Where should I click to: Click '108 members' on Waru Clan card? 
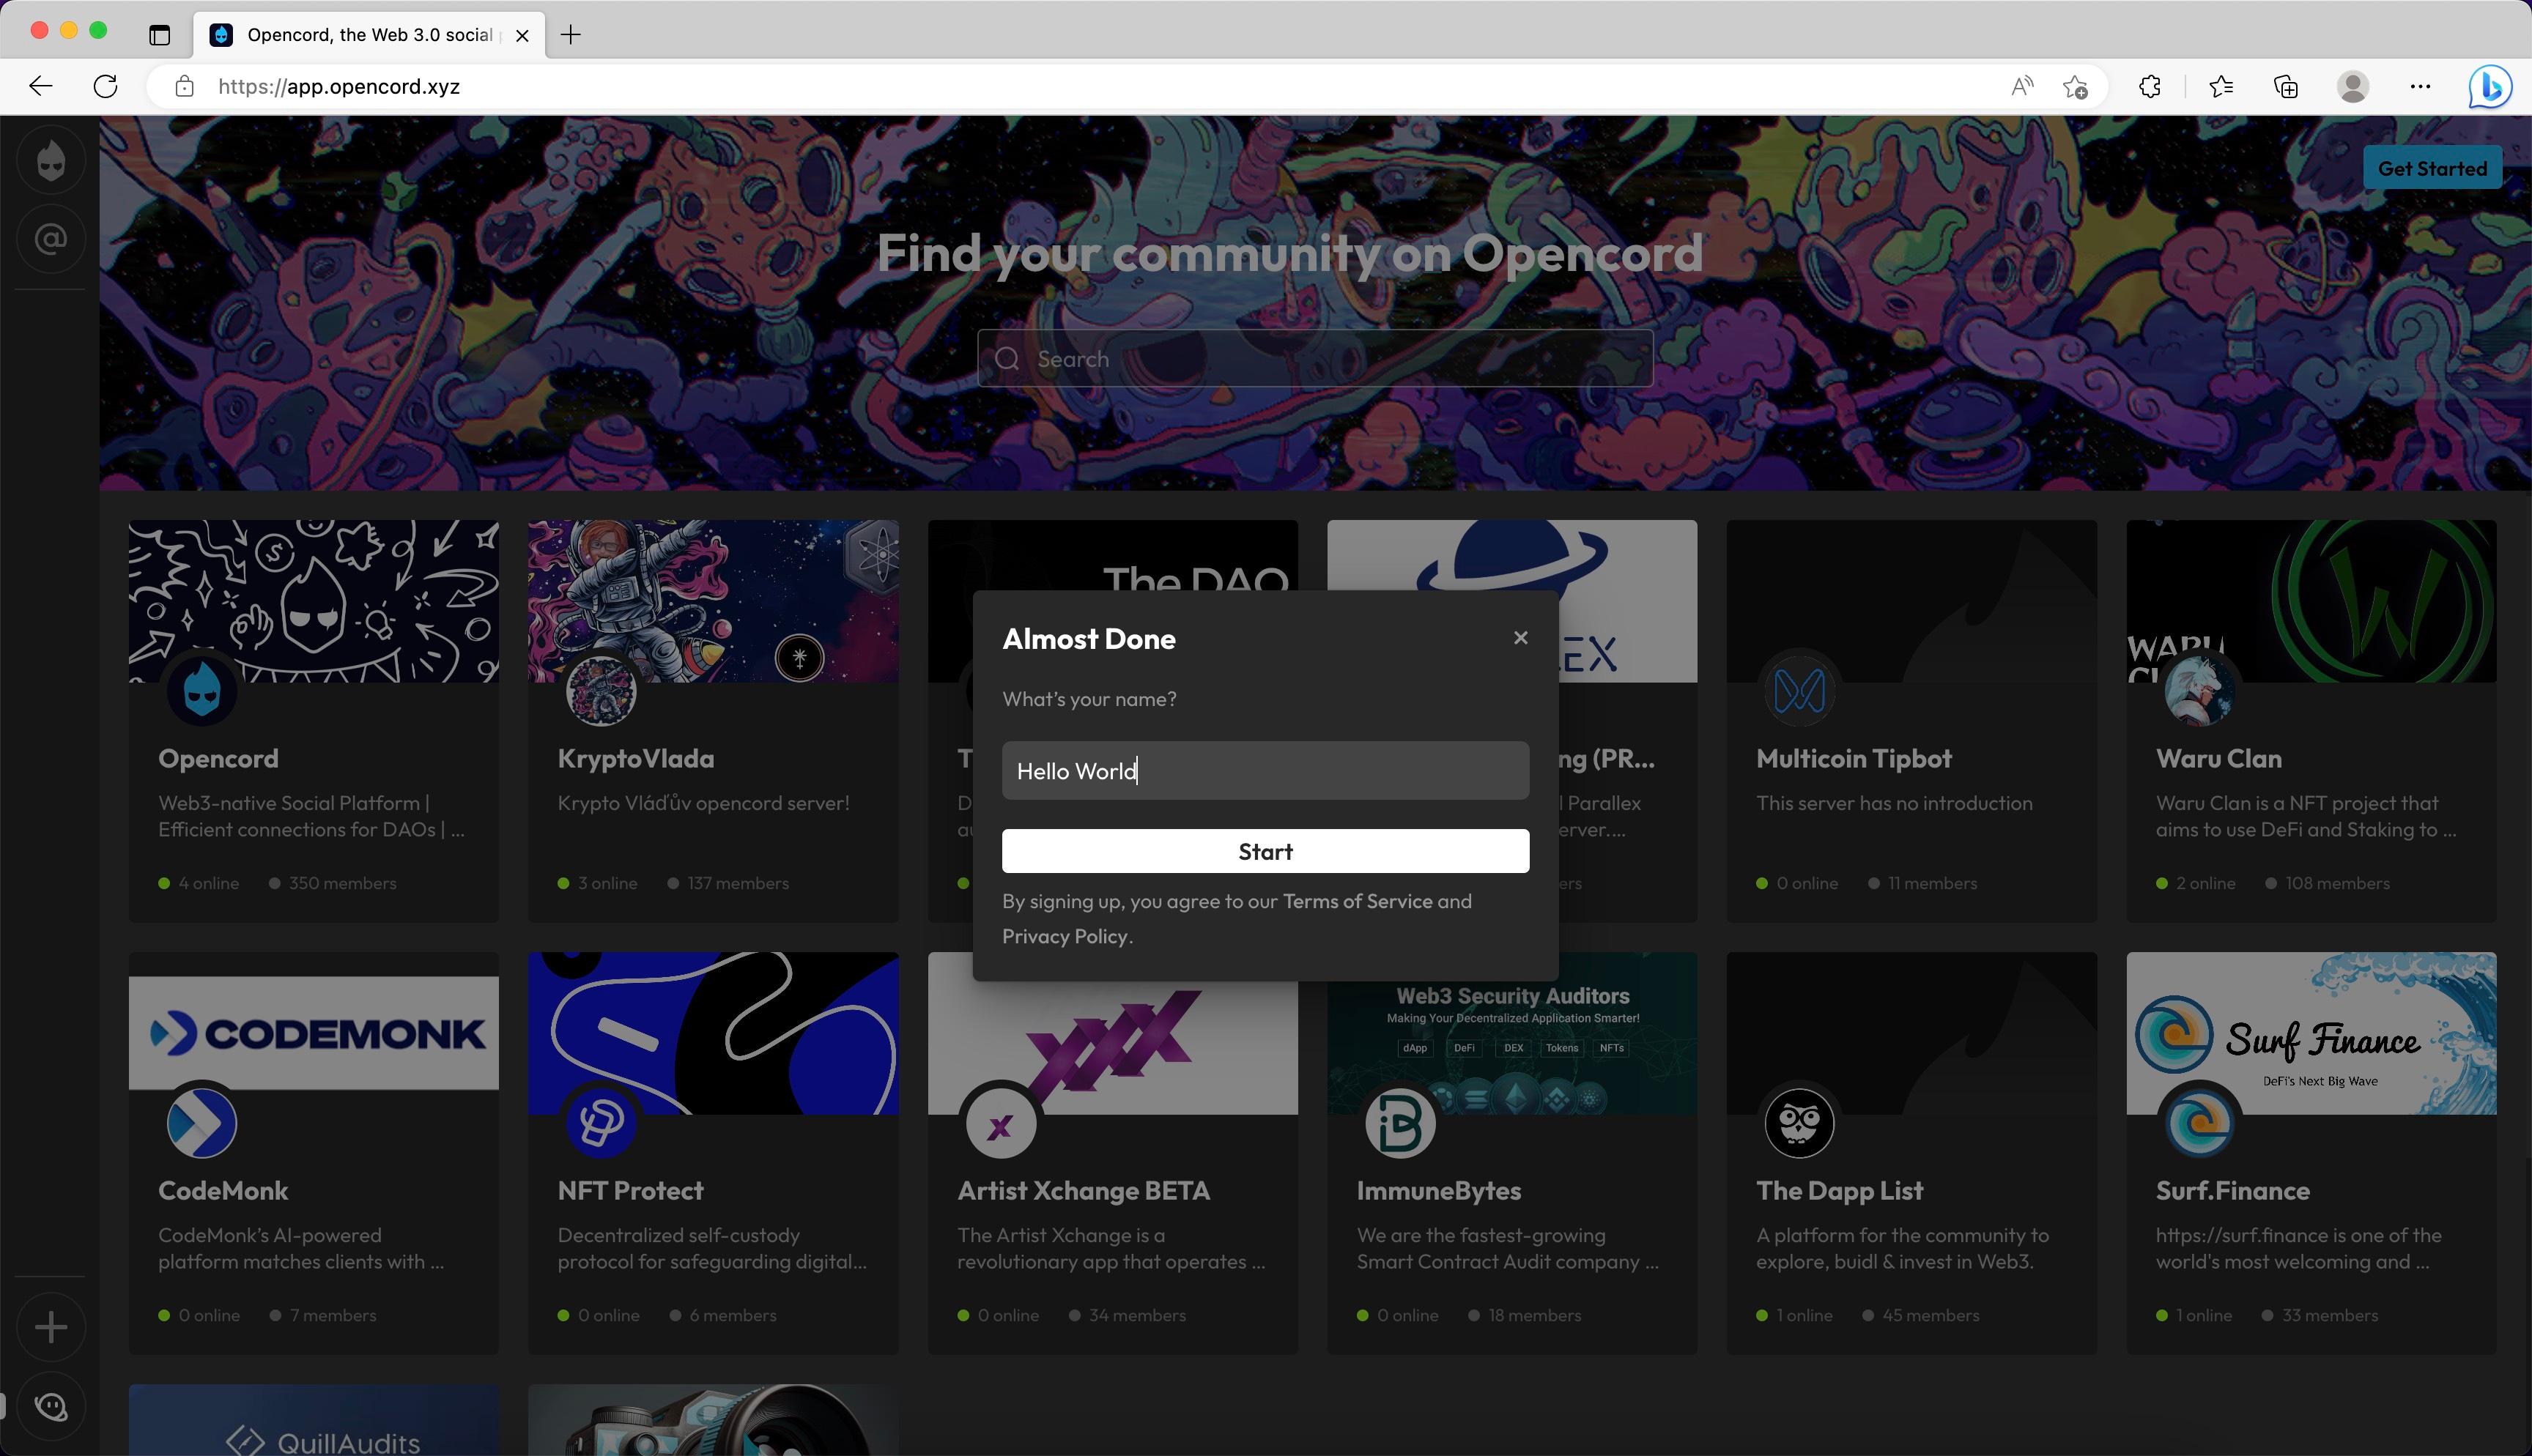coord(2337,883)
